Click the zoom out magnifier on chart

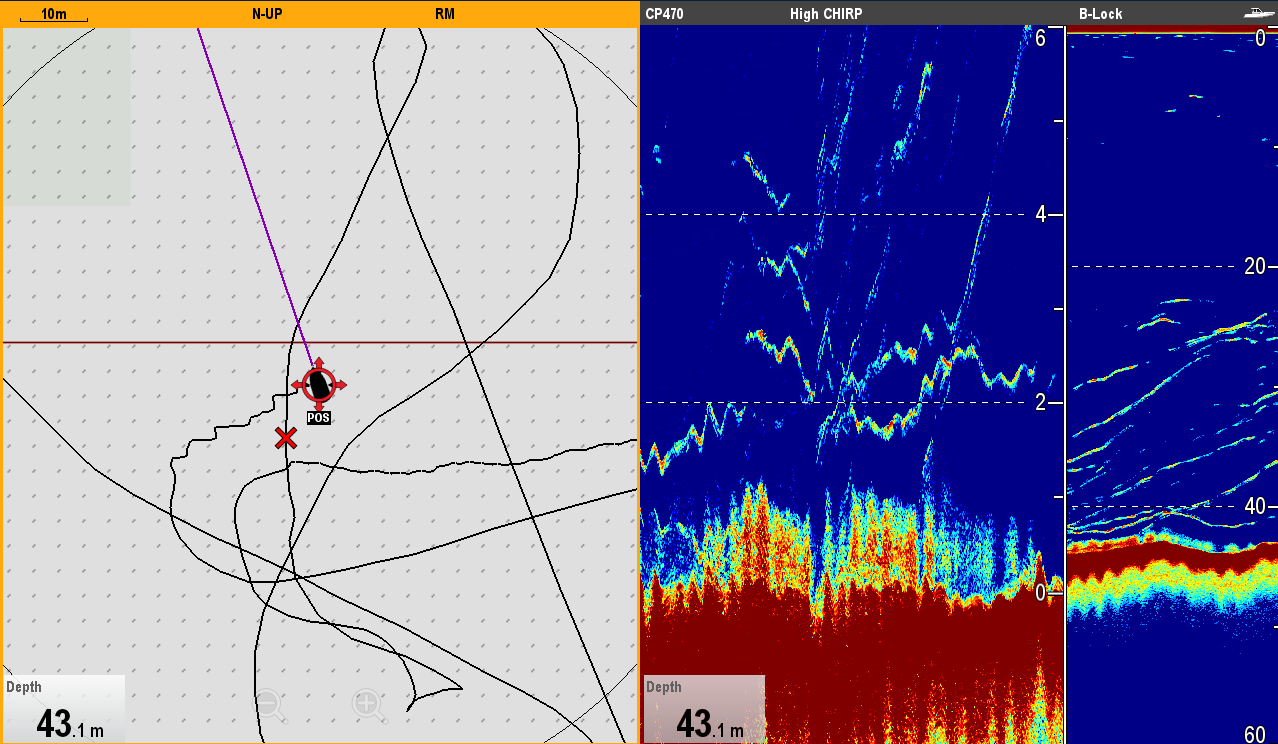click(x=270, y=705)
